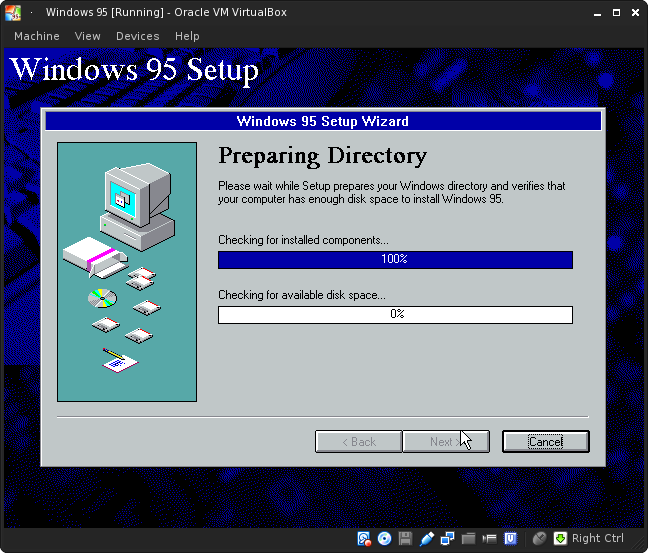Click the disk space 0% progress bar
The width and height of the screenshot is (648, 553).
(395, 315)
